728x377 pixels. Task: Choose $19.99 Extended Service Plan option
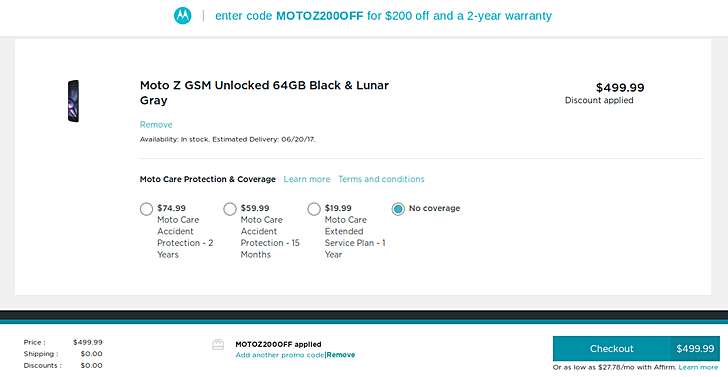pyautogui.click(x=314, y=209)
